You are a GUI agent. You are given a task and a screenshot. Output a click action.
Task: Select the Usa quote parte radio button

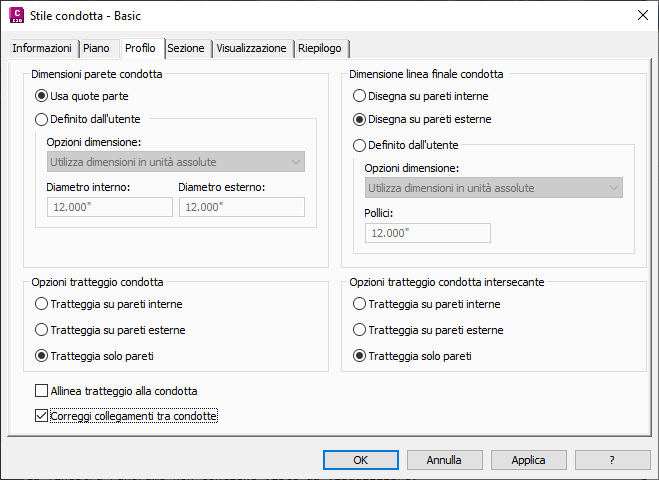tap(41, 97)
